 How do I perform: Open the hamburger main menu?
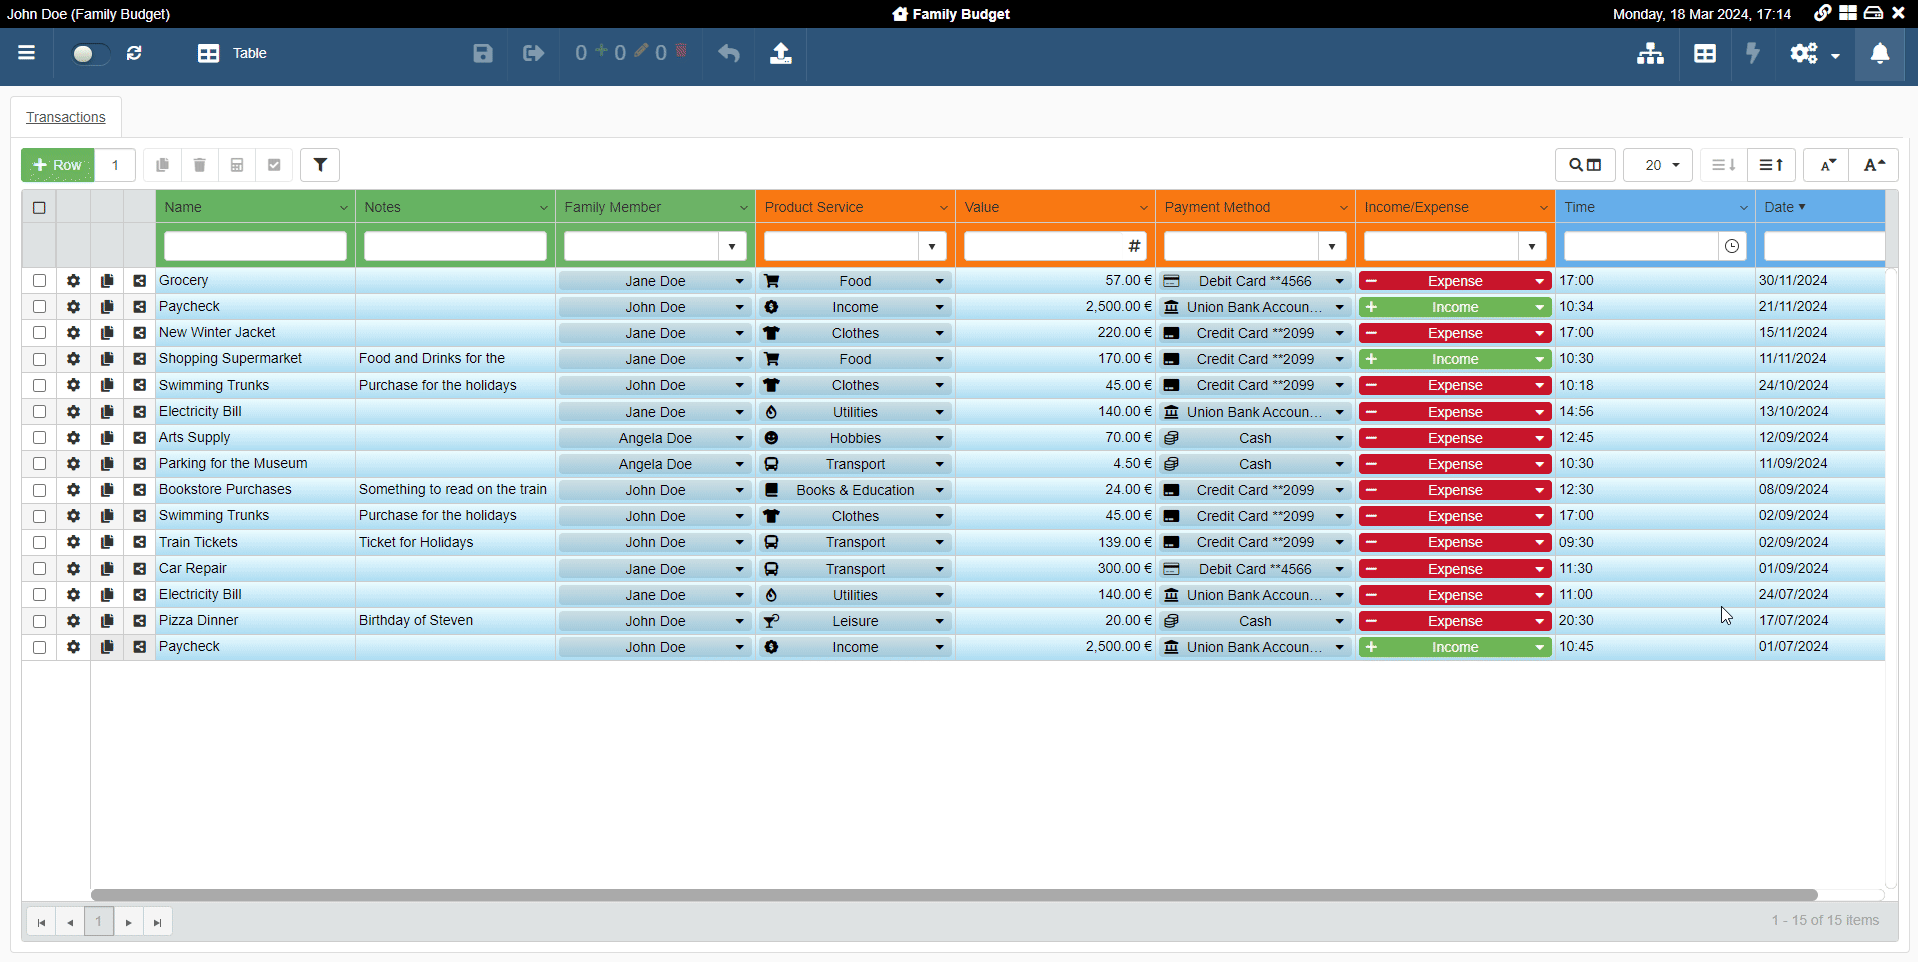tap(27, 53)
